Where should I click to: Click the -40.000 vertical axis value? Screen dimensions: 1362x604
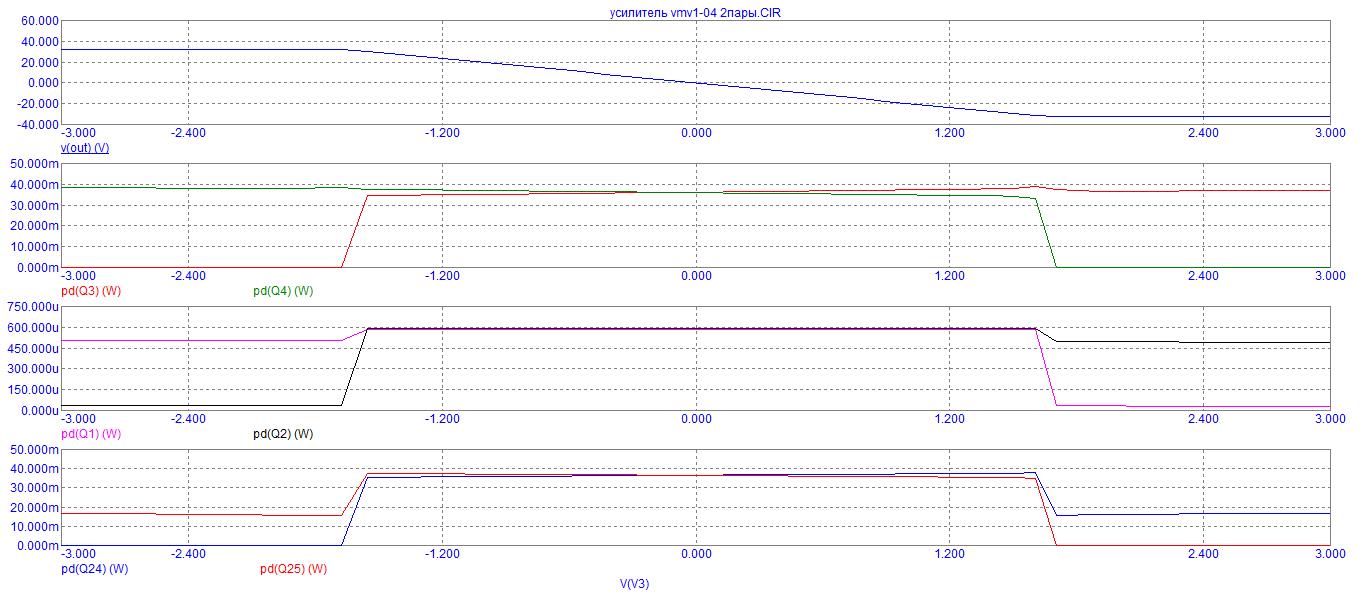coord(36,125)
